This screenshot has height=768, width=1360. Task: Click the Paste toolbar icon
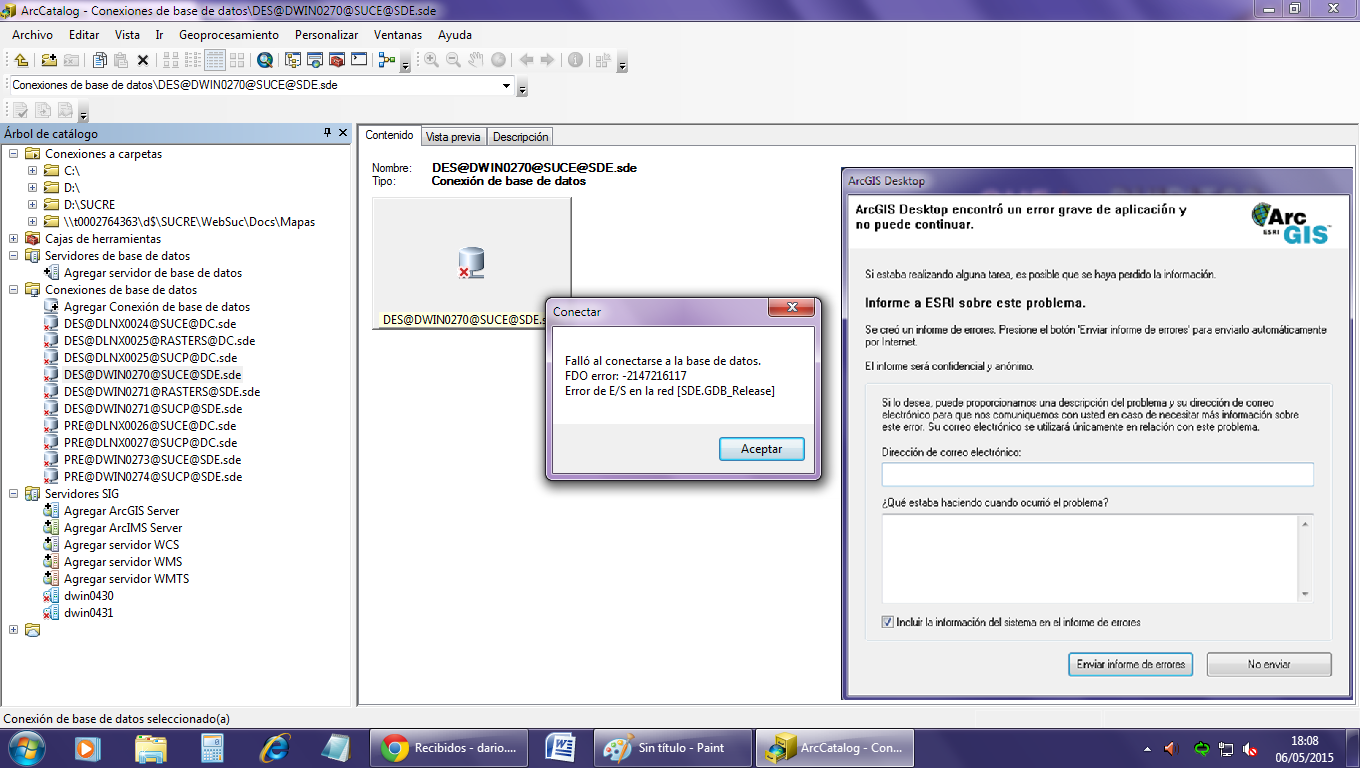click(x=121, y=60)
